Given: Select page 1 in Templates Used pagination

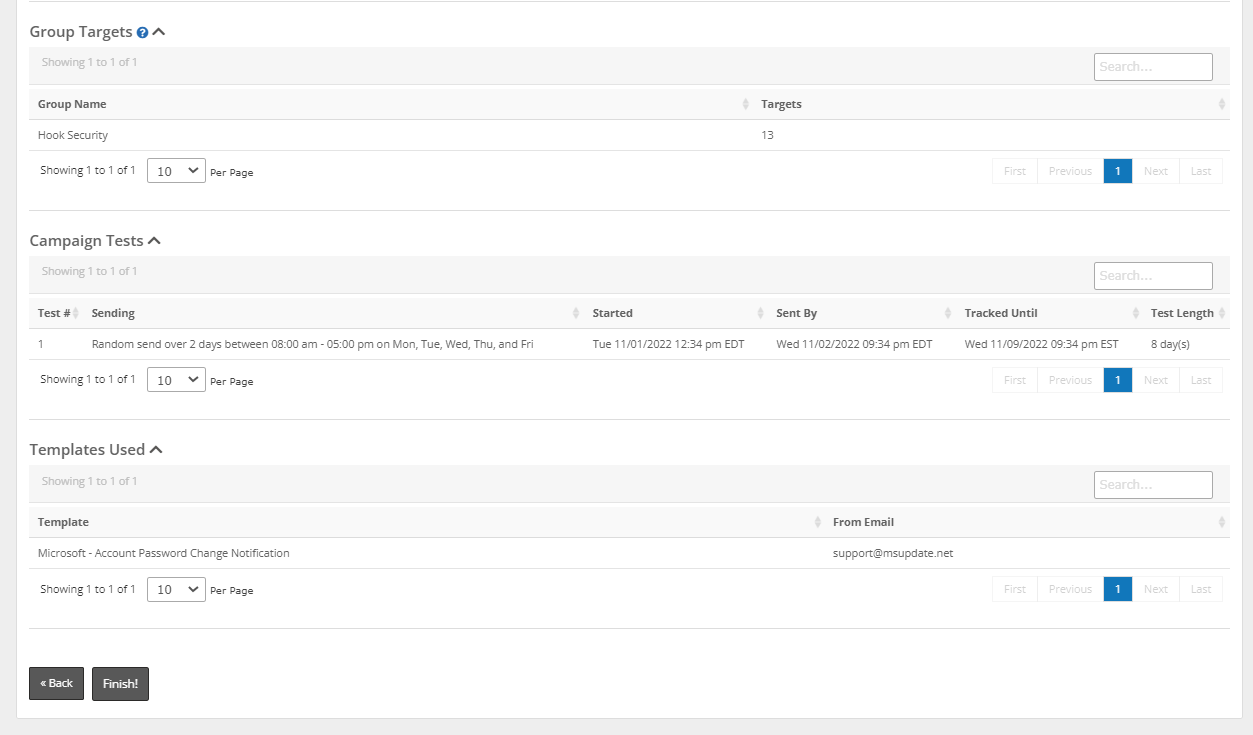Looking at the screenshot, I should pos(1118,589).
